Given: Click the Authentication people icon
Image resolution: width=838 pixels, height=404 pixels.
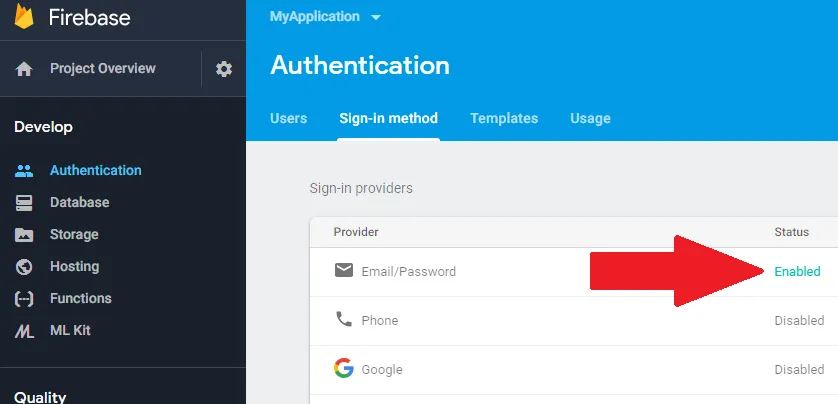Looking at the screenshot, I should point(24,171).
